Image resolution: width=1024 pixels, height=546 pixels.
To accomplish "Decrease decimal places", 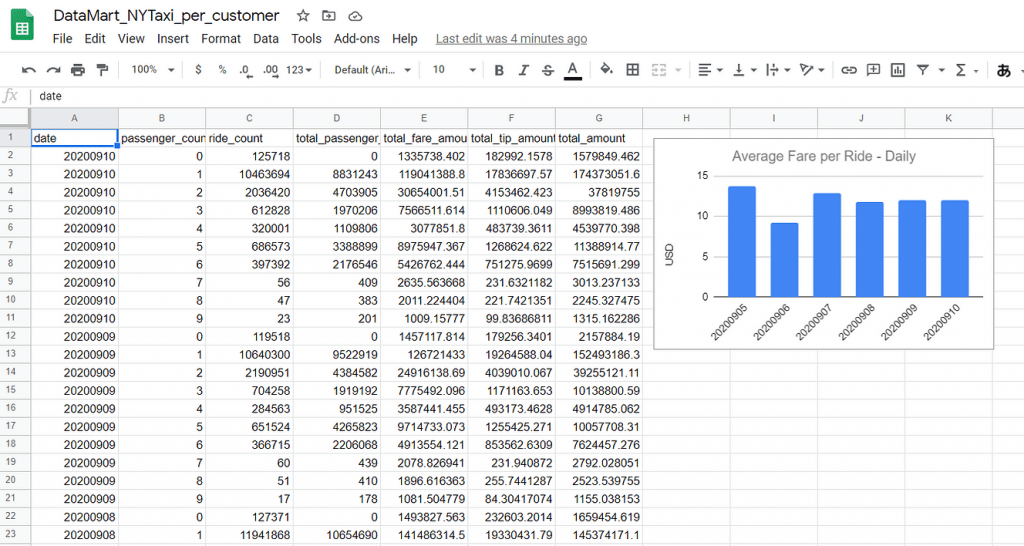I will (246, 70).
